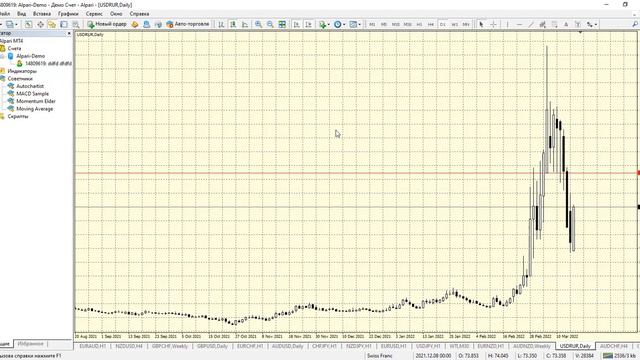Open the Справка menu
The height and width of the screenshot is (360, 640).
click(x=139, y=14)
